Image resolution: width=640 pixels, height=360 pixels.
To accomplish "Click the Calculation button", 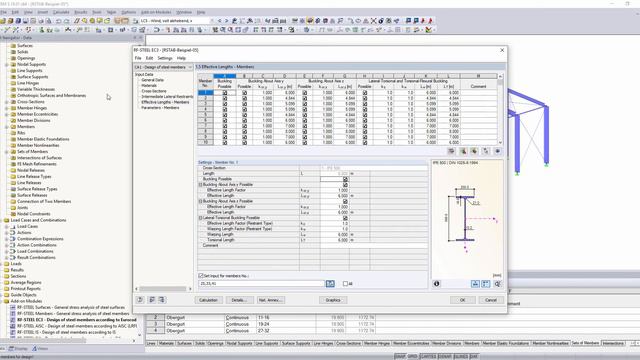I will 209,300.
